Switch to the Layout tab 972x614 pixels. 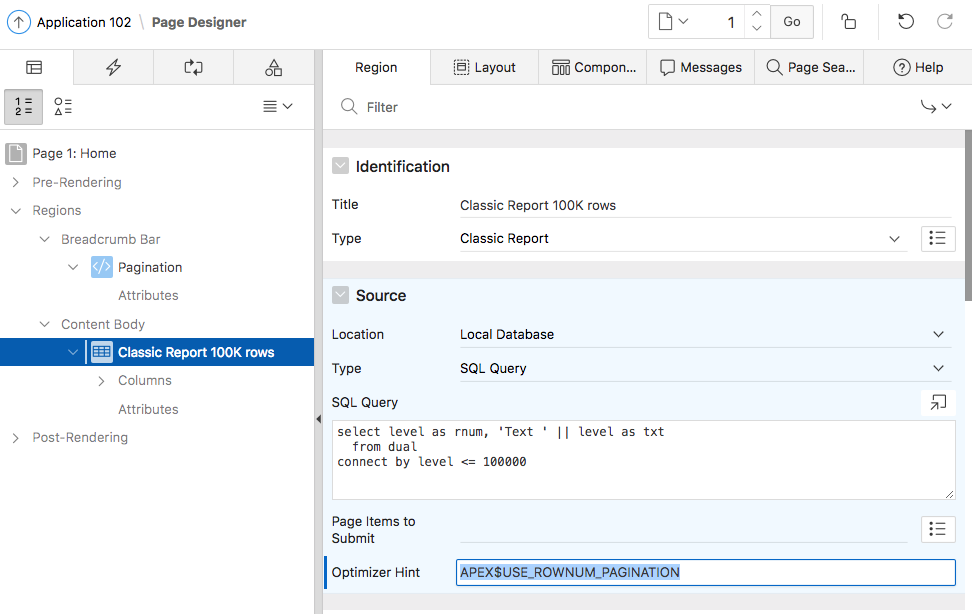point(484,67)
